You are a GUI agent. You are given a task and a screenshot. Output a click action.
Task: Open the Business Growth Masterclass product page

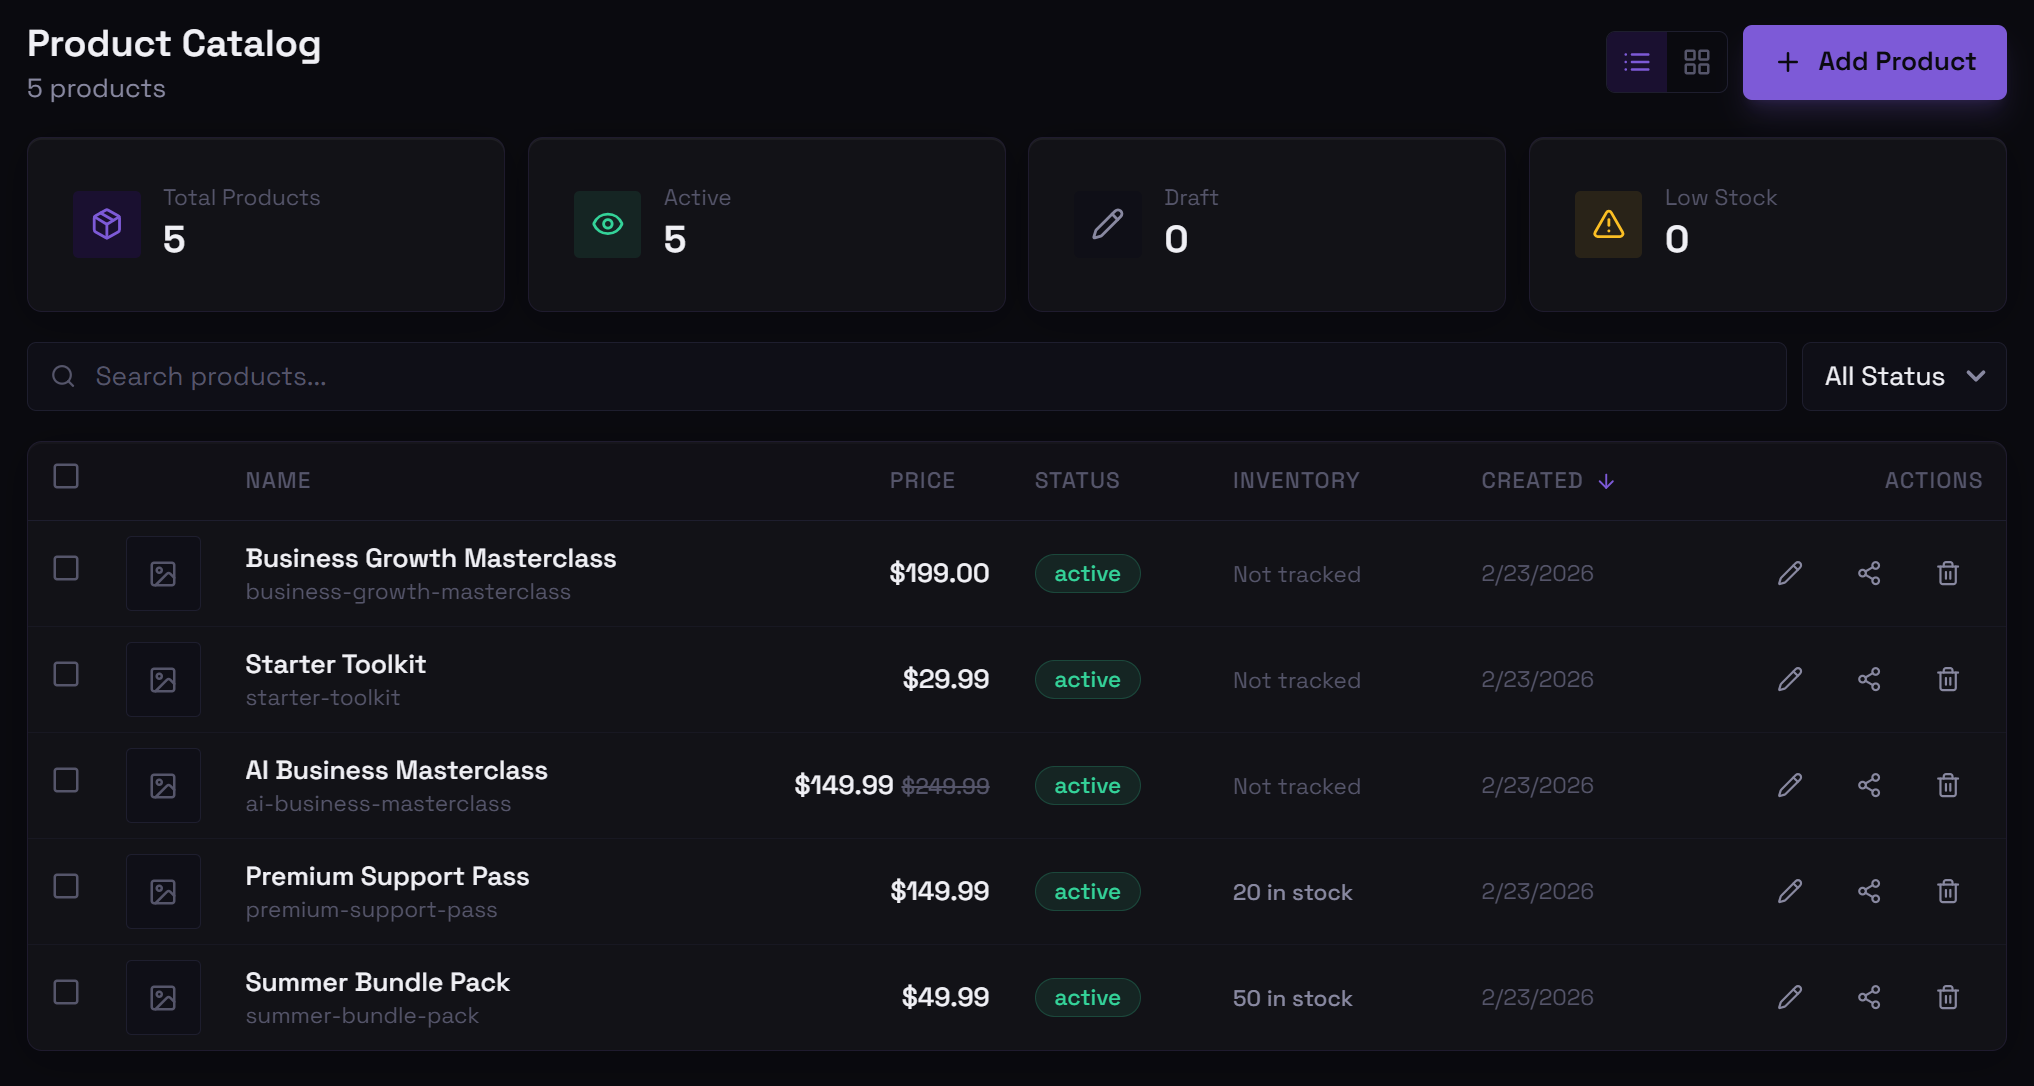pyautogui.click(x=431, y=558)
